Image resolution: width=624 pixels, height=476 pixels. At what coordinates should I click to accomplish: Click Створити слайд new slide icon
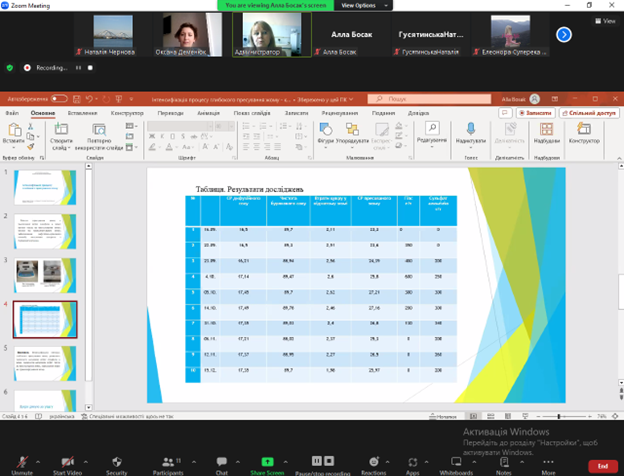pyautogui.click(x=61, y=129)
